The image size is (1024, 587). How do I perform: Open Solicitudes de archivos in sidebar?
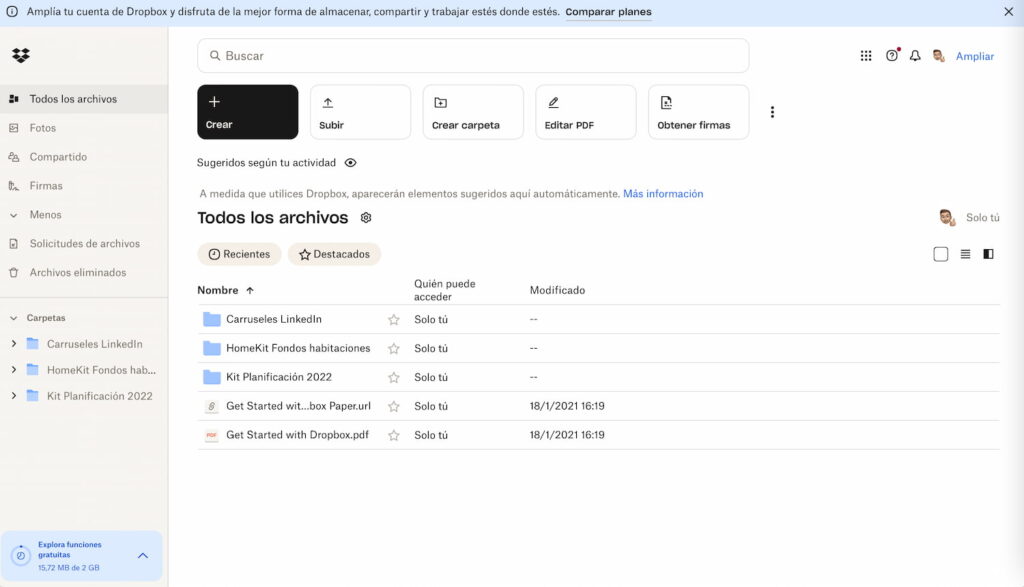(x=84, y=244)
